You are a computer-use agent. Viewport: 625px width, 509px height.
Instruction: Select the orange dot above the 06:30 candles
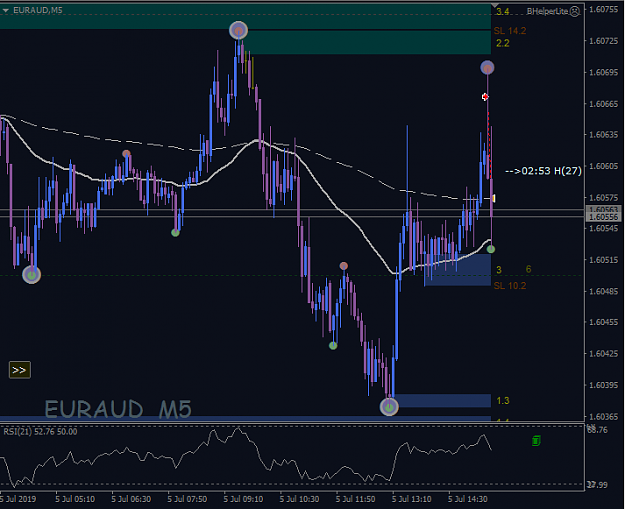coord(126,153)
